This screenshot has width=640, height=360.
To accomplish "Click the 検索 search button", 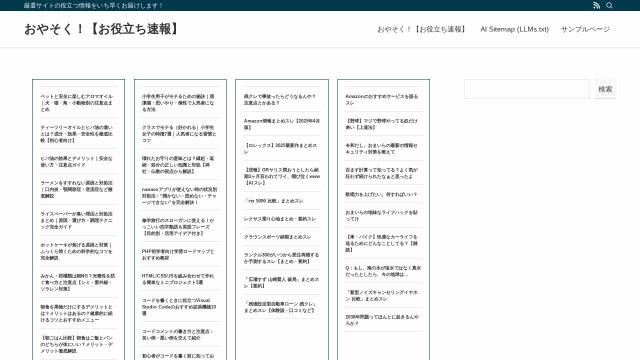I will [605, 89].
